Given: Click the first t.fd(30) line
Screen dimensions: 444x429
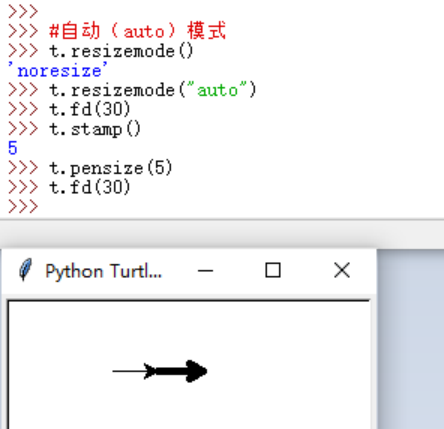Looking at the screenshot, I should point(90,109).
